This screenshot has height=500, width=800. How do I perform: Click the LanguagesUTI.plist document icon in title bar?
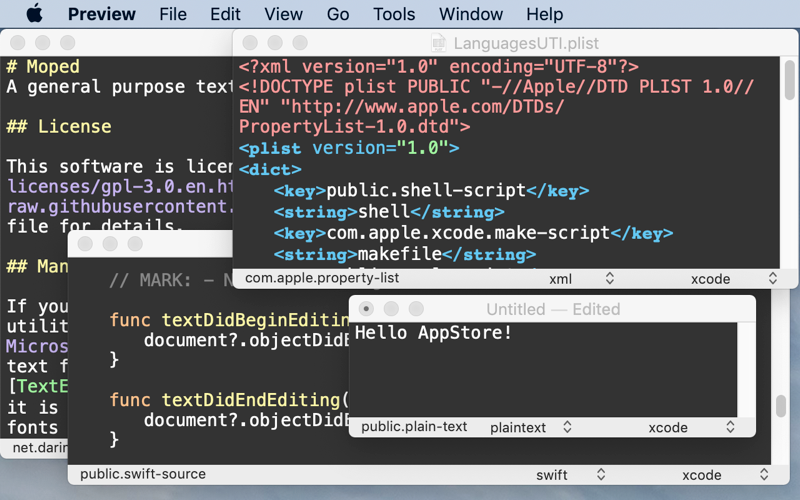[438, 43]
